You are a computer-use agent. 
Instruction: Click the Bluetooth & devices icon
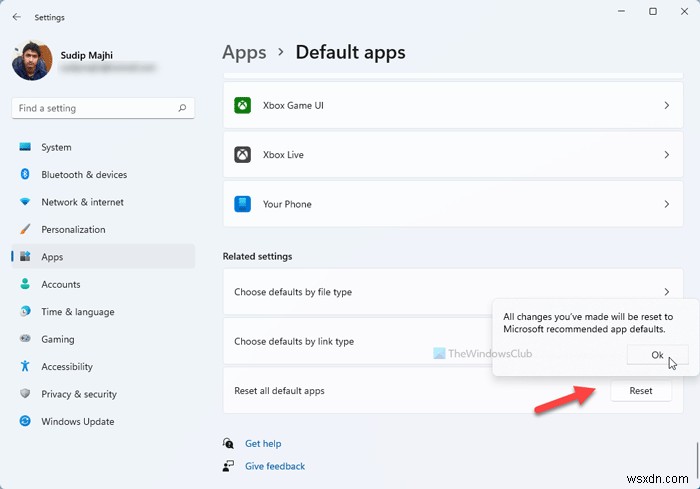(26, 174)
